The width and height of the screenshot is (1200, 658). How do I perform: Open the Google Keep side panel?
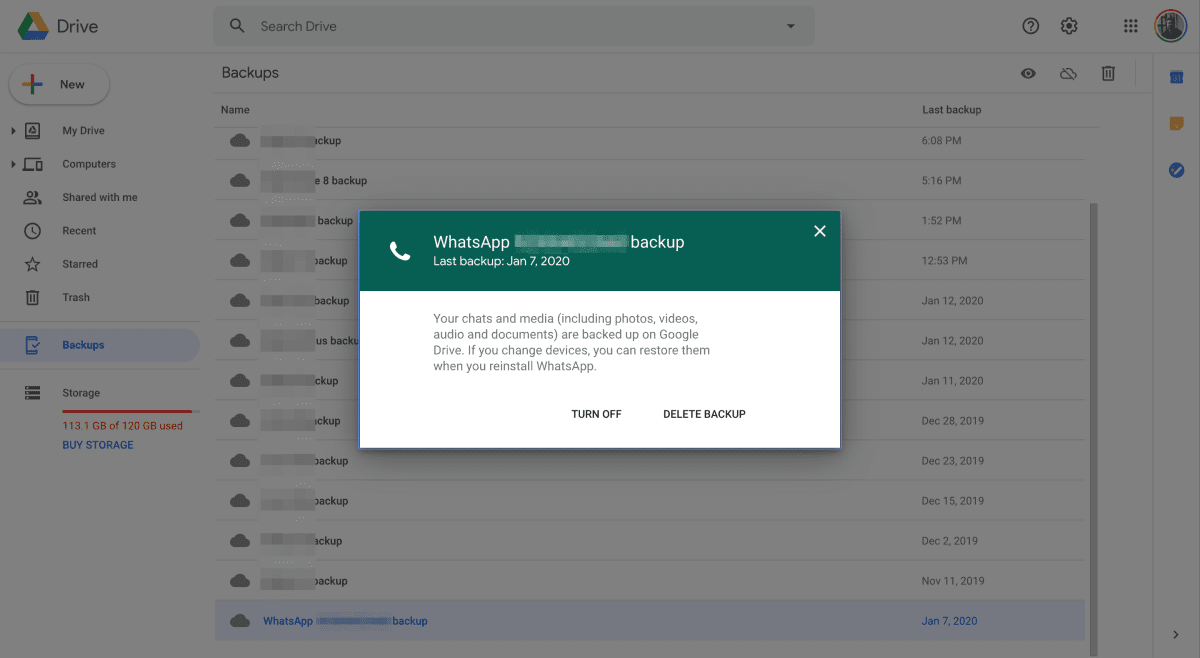(x=1177, y=123)
